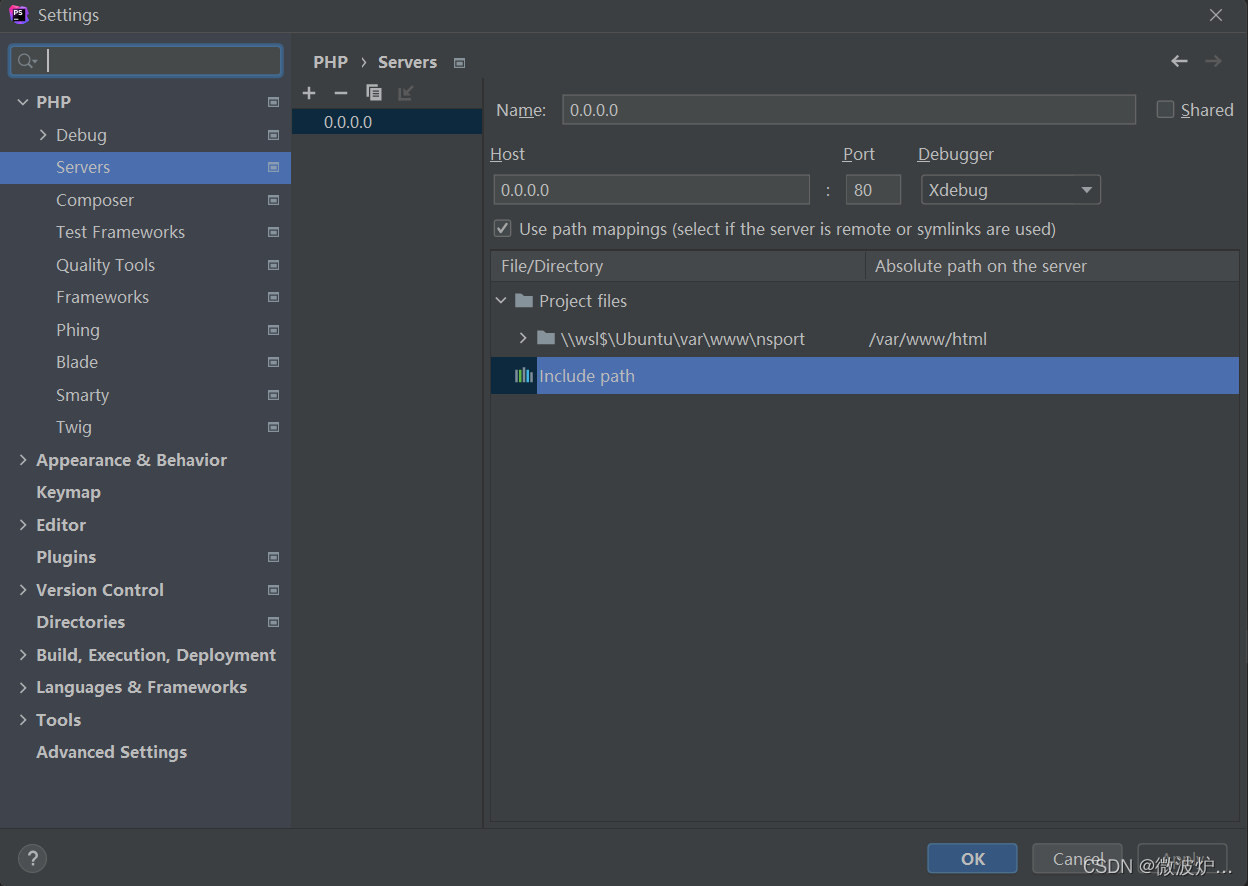Click the server Name input field
Image resolution: width=1248 pixels, height=886 pixels.
click(x=849, y=110)
